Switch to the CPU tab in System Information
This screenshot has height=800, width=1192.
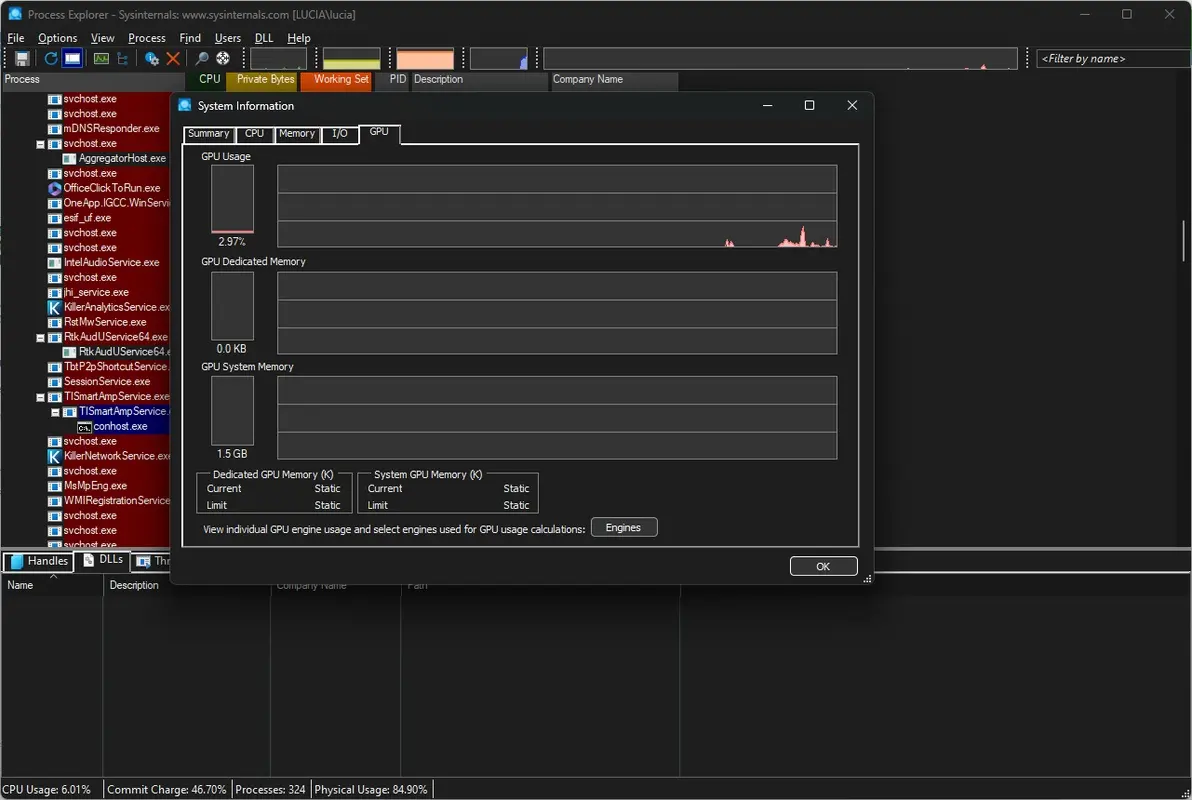pyautogui.click(x=255, y=134)
